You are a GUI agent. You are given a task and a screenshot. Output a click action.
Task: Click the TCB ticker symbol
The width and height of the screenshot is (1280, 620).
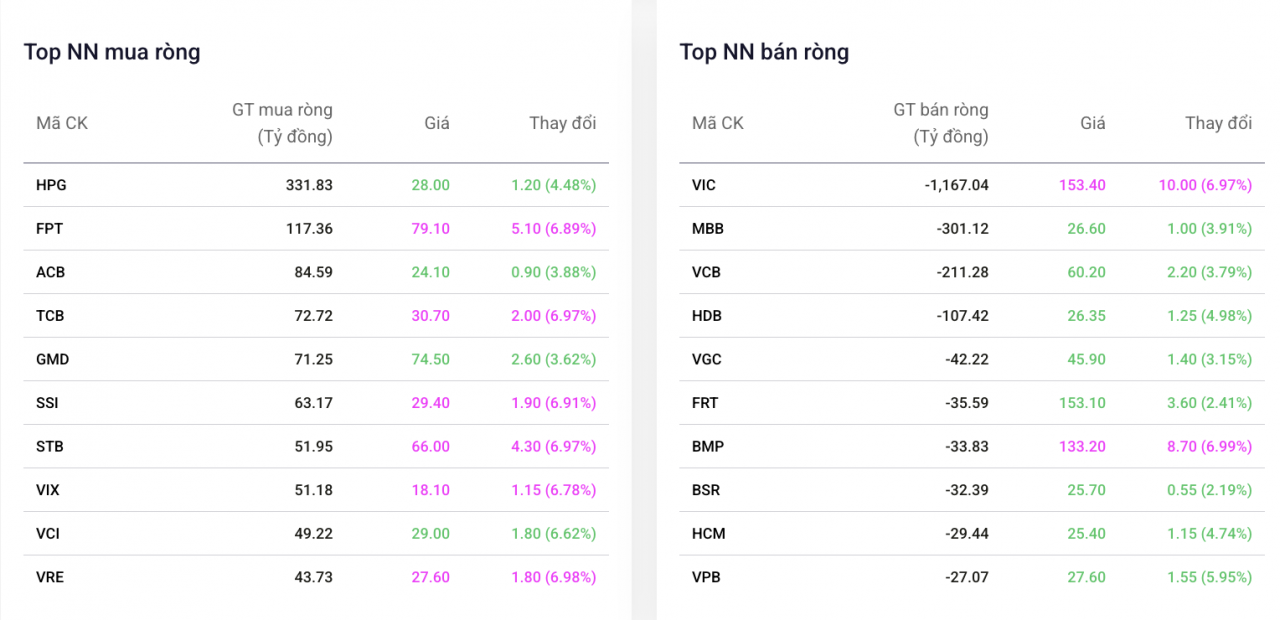tap(50, 316)
